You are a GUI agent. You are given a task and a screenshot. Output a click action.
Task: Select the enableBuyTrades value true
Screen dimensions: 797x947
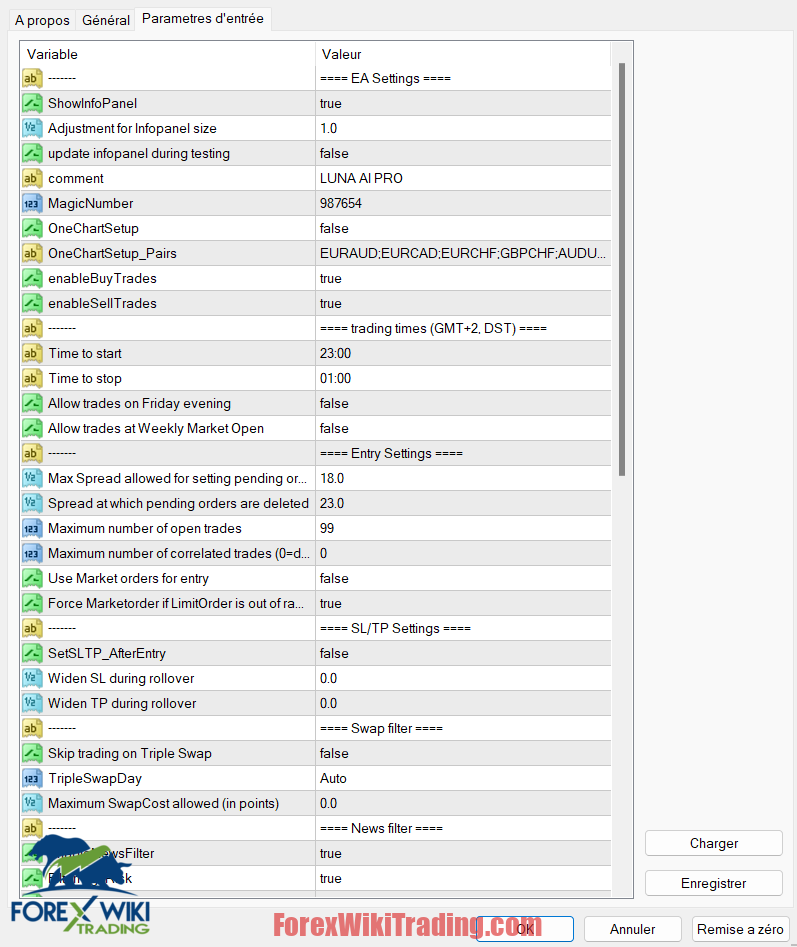point(463,278)
